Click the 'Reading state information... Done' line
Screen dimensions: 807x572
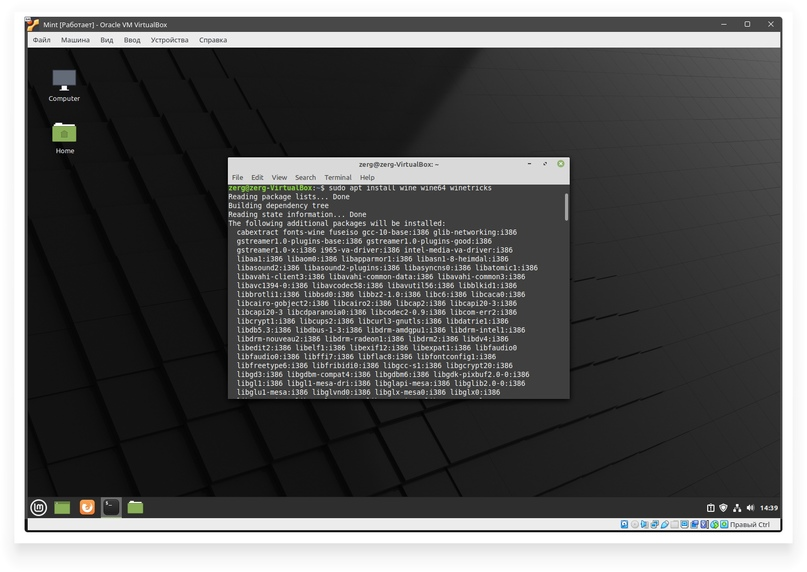click(x=297, y=214)
